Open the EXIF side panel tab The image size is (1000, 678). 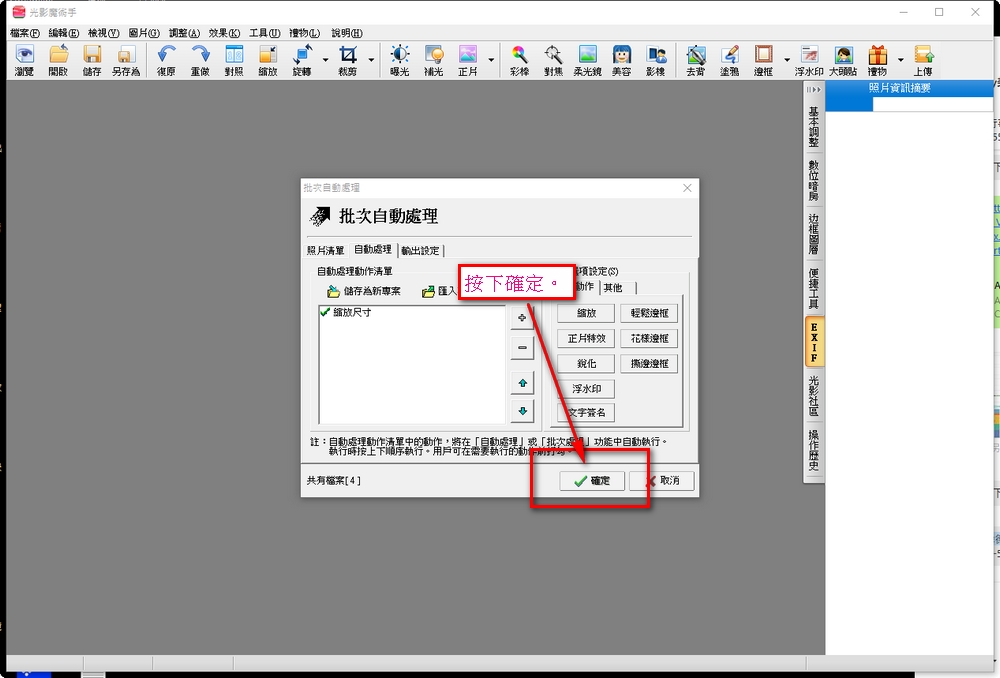pos(814,343)
